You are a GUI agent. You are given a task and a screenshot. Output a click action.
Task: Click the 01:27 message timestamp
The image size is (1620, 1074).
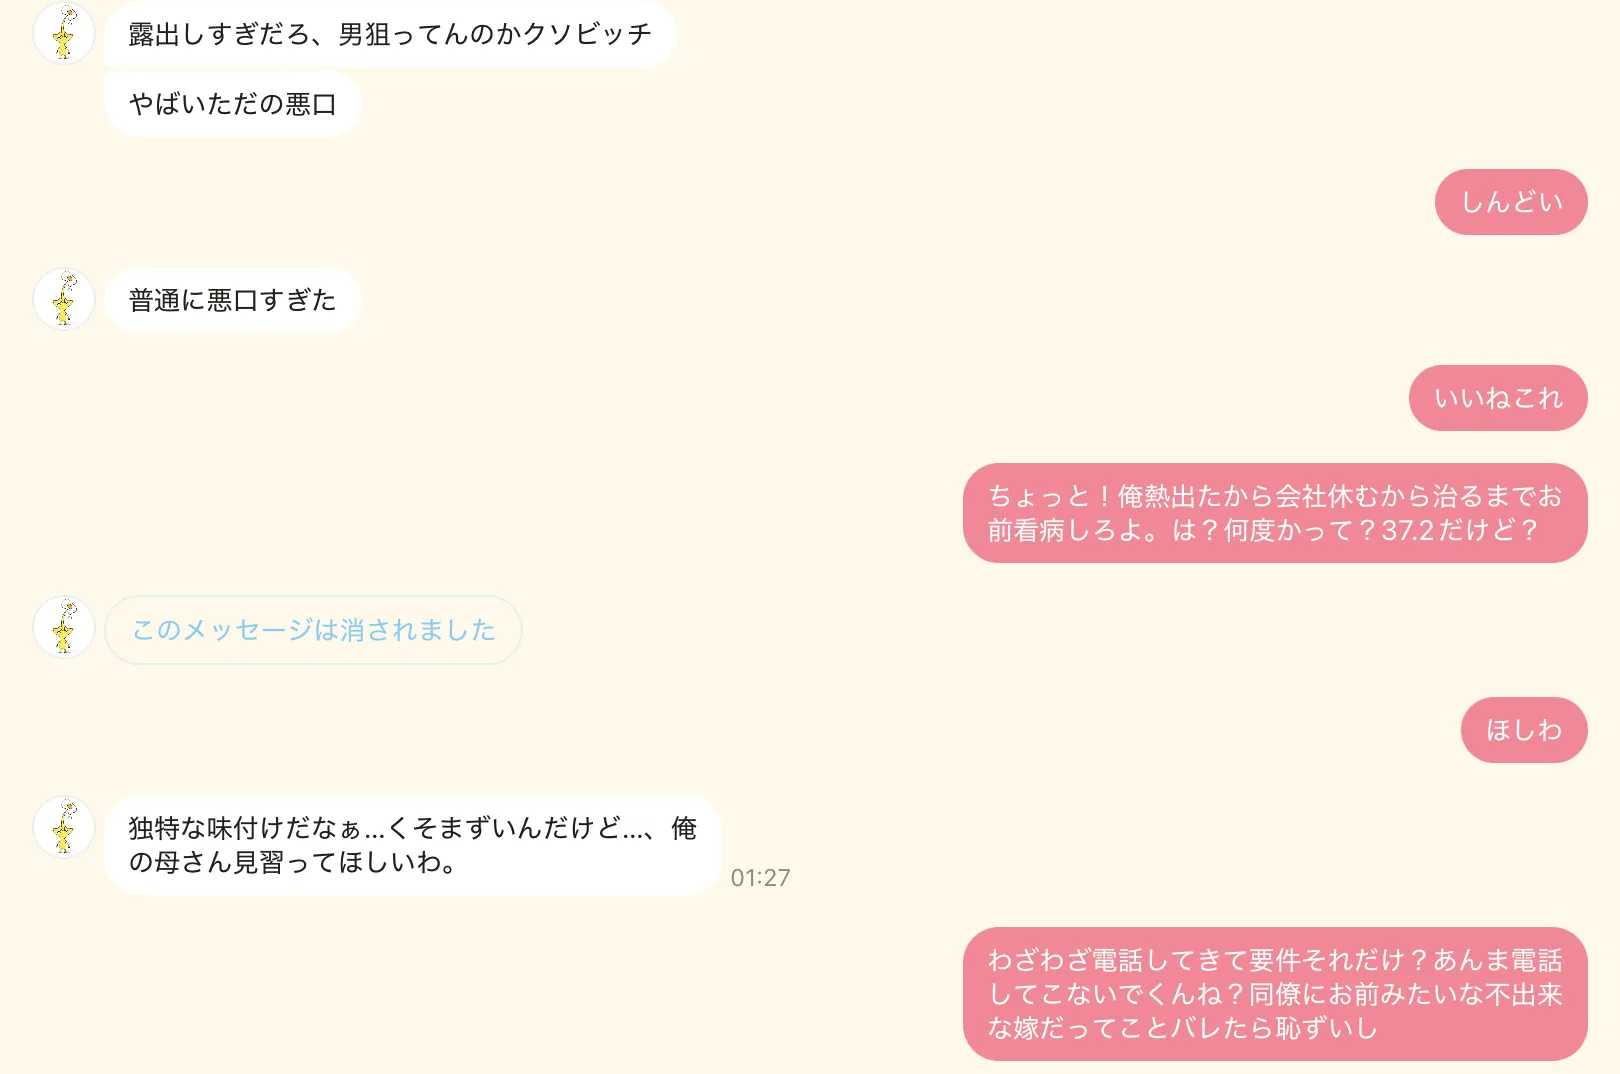point(760,878)
